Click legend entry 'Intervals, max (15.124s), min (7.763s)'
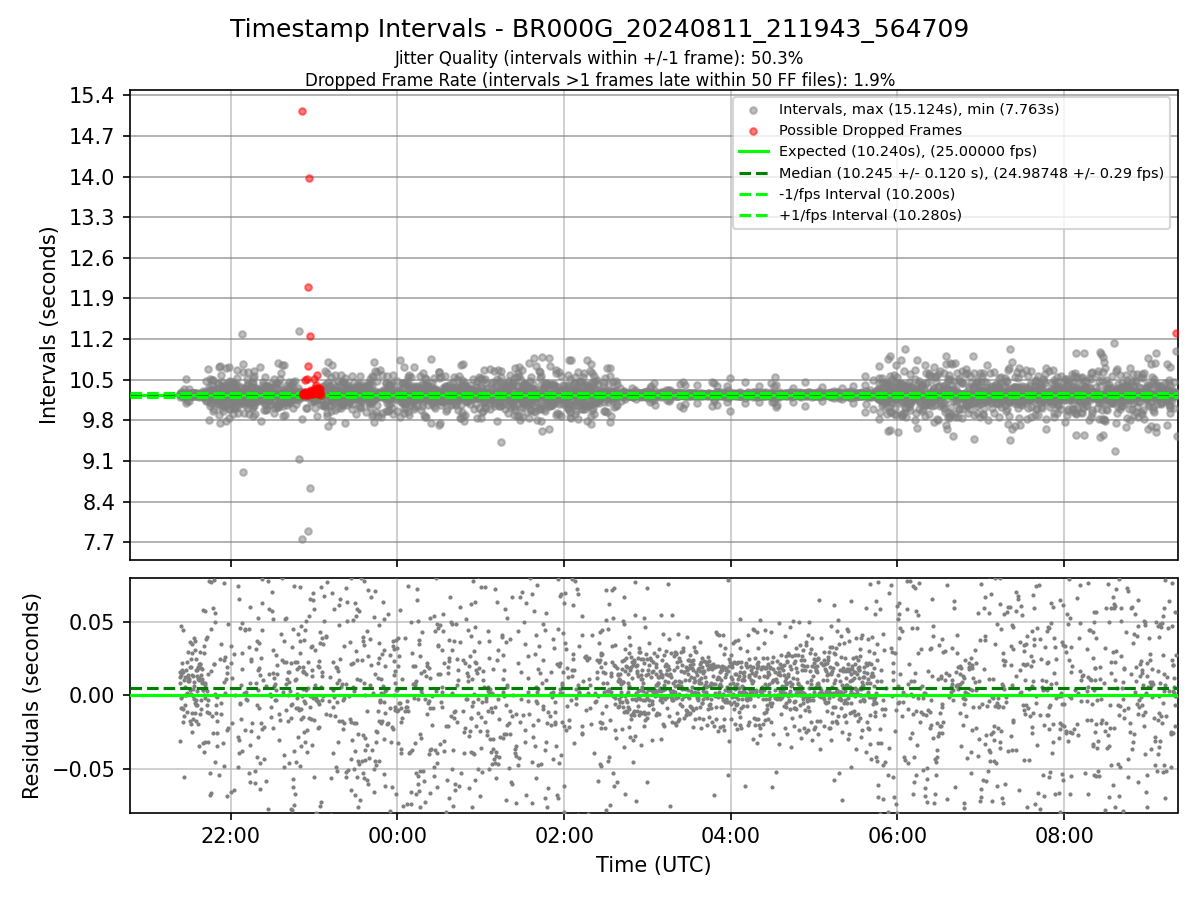This screenshot has width=1200, height=900. click(919, 109)
